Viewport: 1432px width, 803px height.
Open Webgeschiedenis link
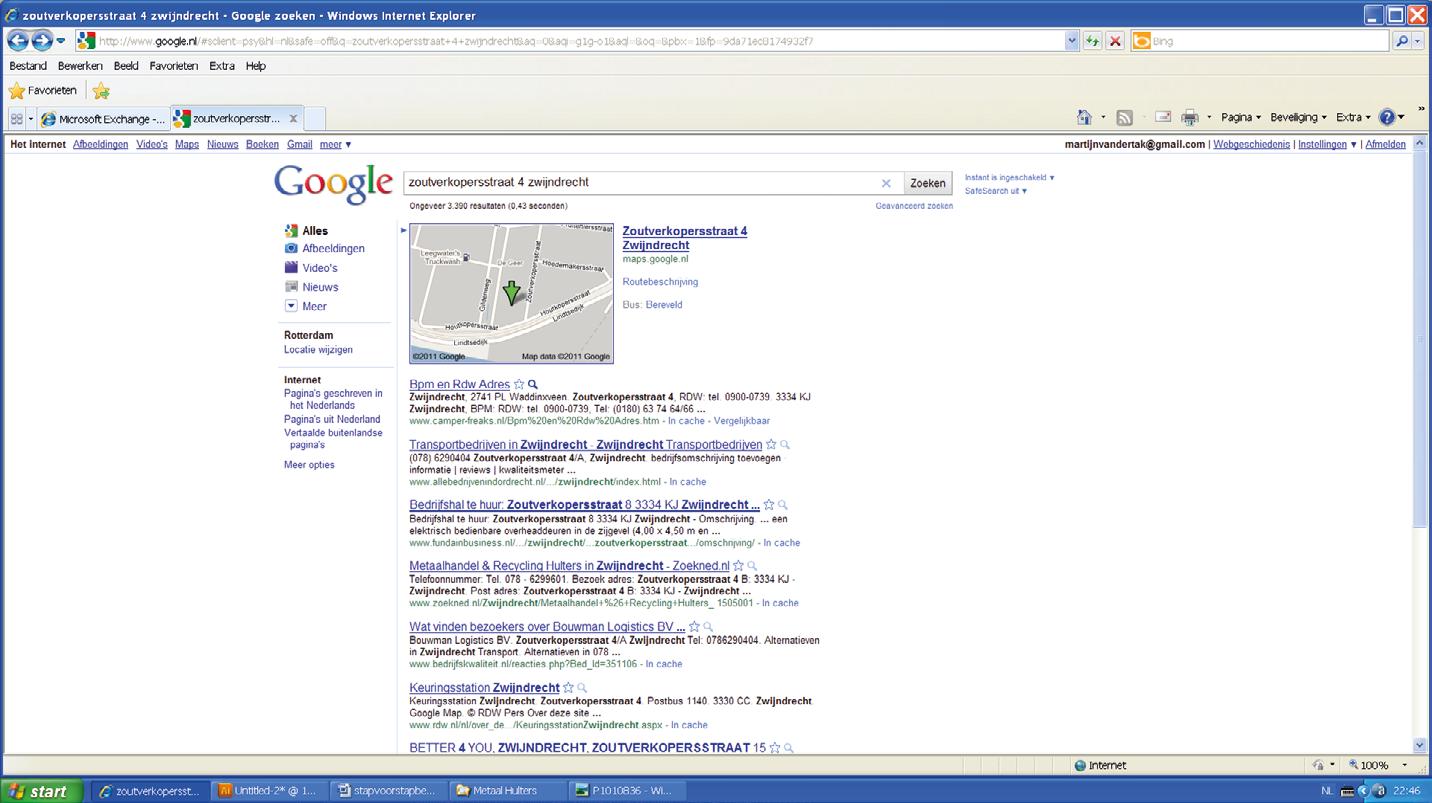pyautogui.click(x=1251, y=144)
